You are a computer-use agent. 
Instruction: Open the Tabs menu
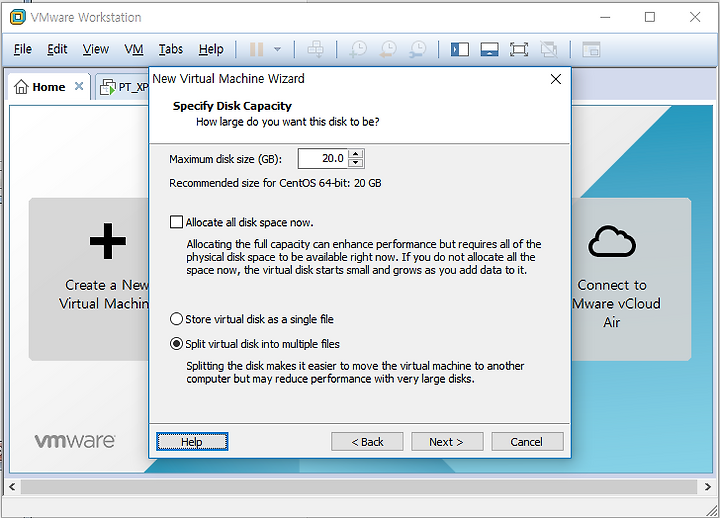[x=171, y=49]
